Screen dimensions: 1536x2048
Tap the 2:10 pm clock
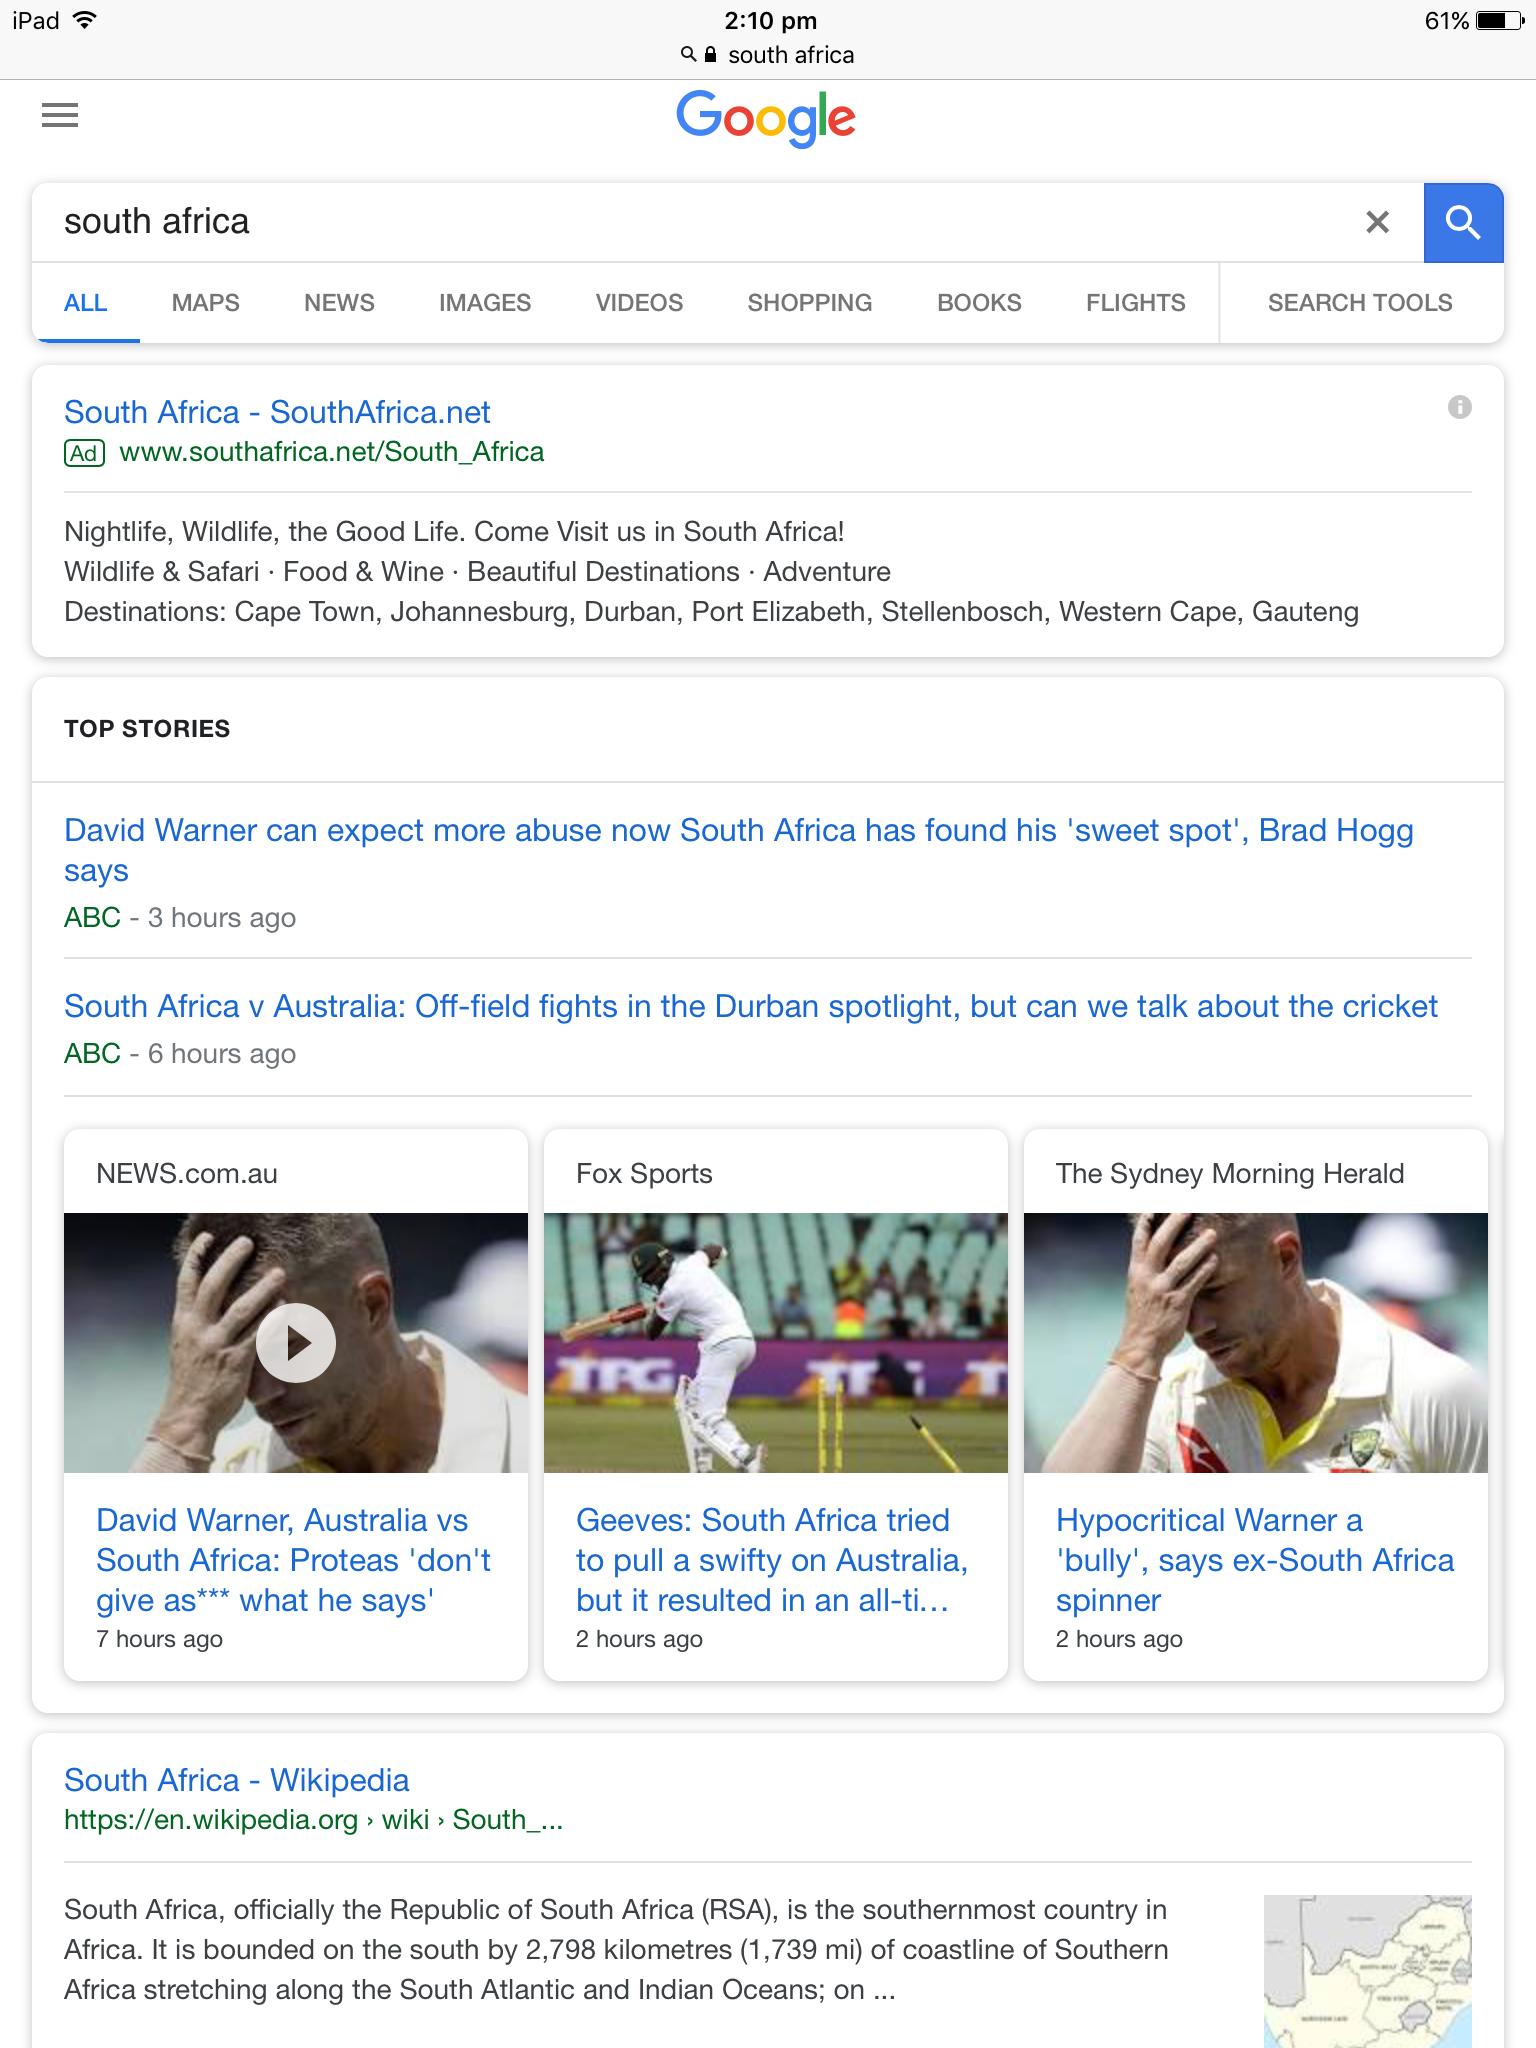pyautogui.click(x=770, y=21)
